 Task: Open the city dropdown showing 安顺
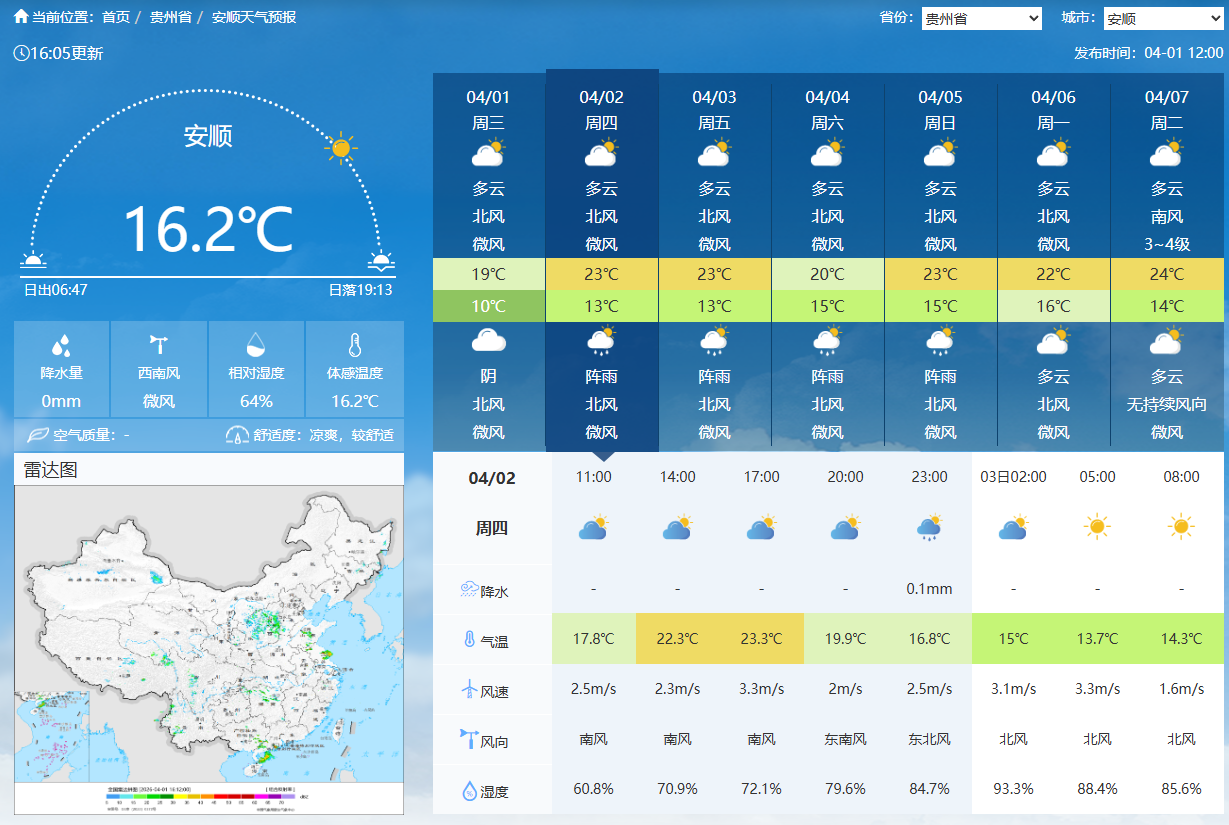coord(1163,19)
